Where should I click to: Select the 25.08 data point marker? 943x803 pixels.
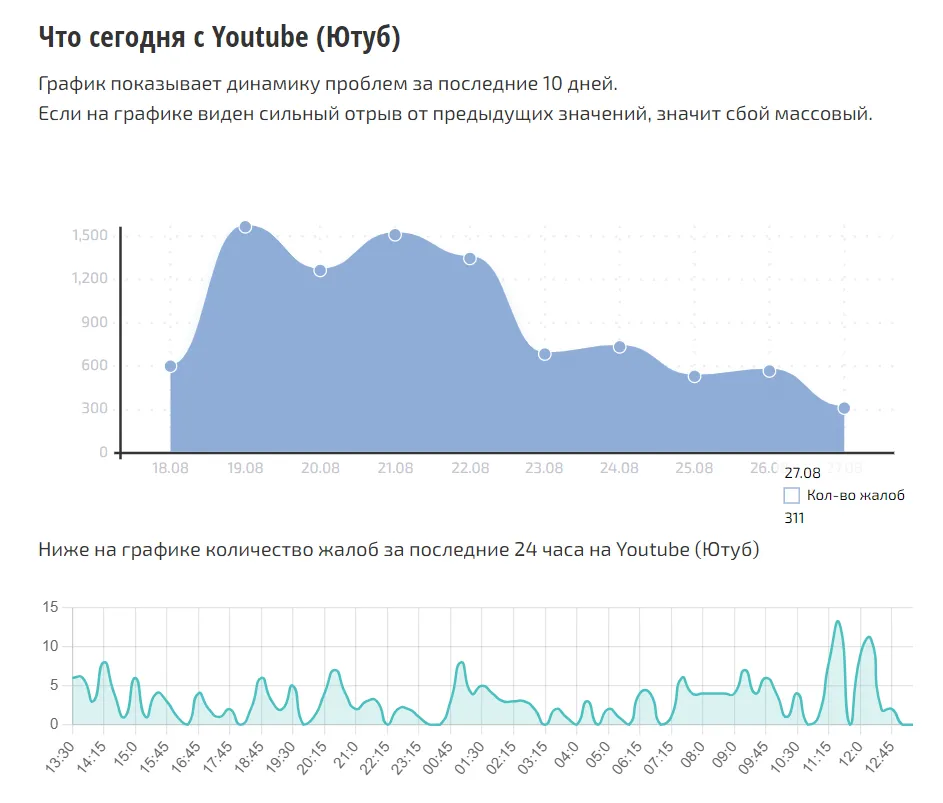click(x=694, y=377)
